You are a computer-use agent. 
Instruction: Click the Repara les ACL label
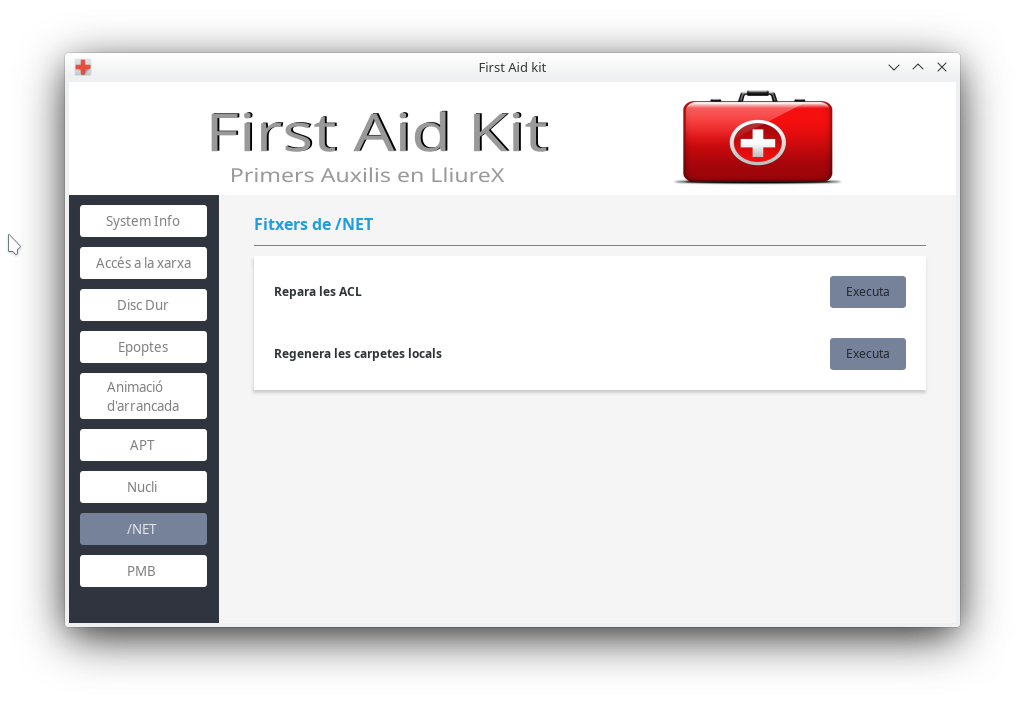pos(318,292)
